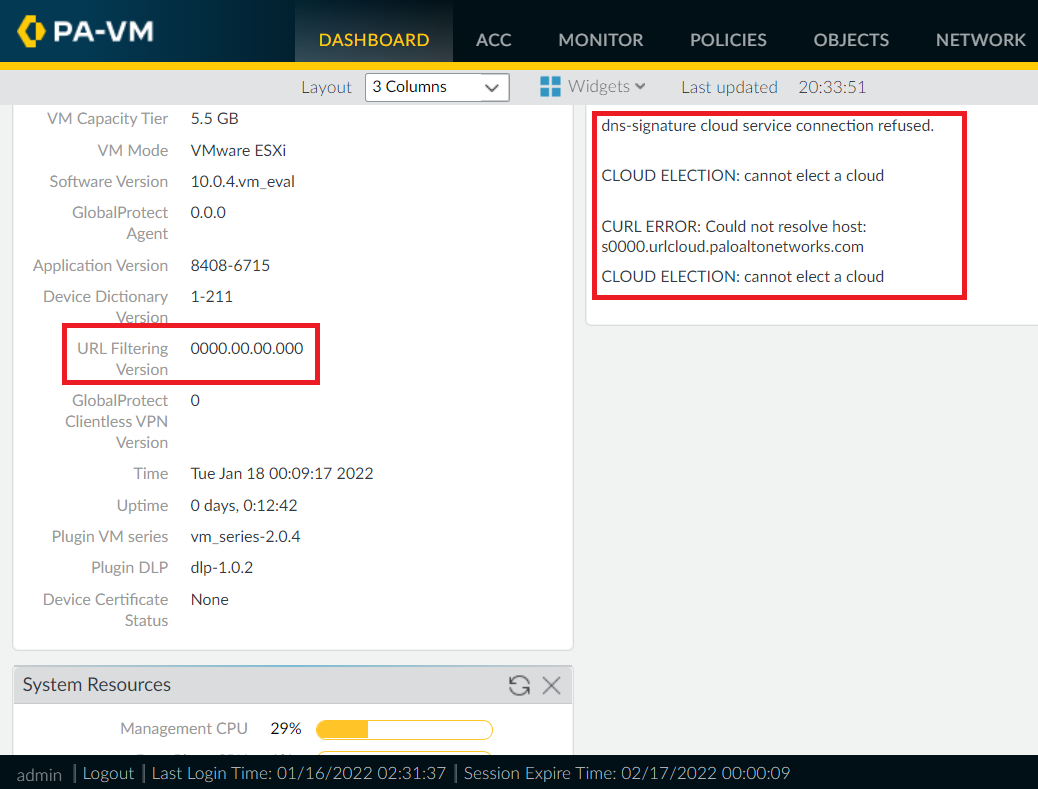Go to the MONITOR tab
The image size is (1038, 789).
(600, 40)
